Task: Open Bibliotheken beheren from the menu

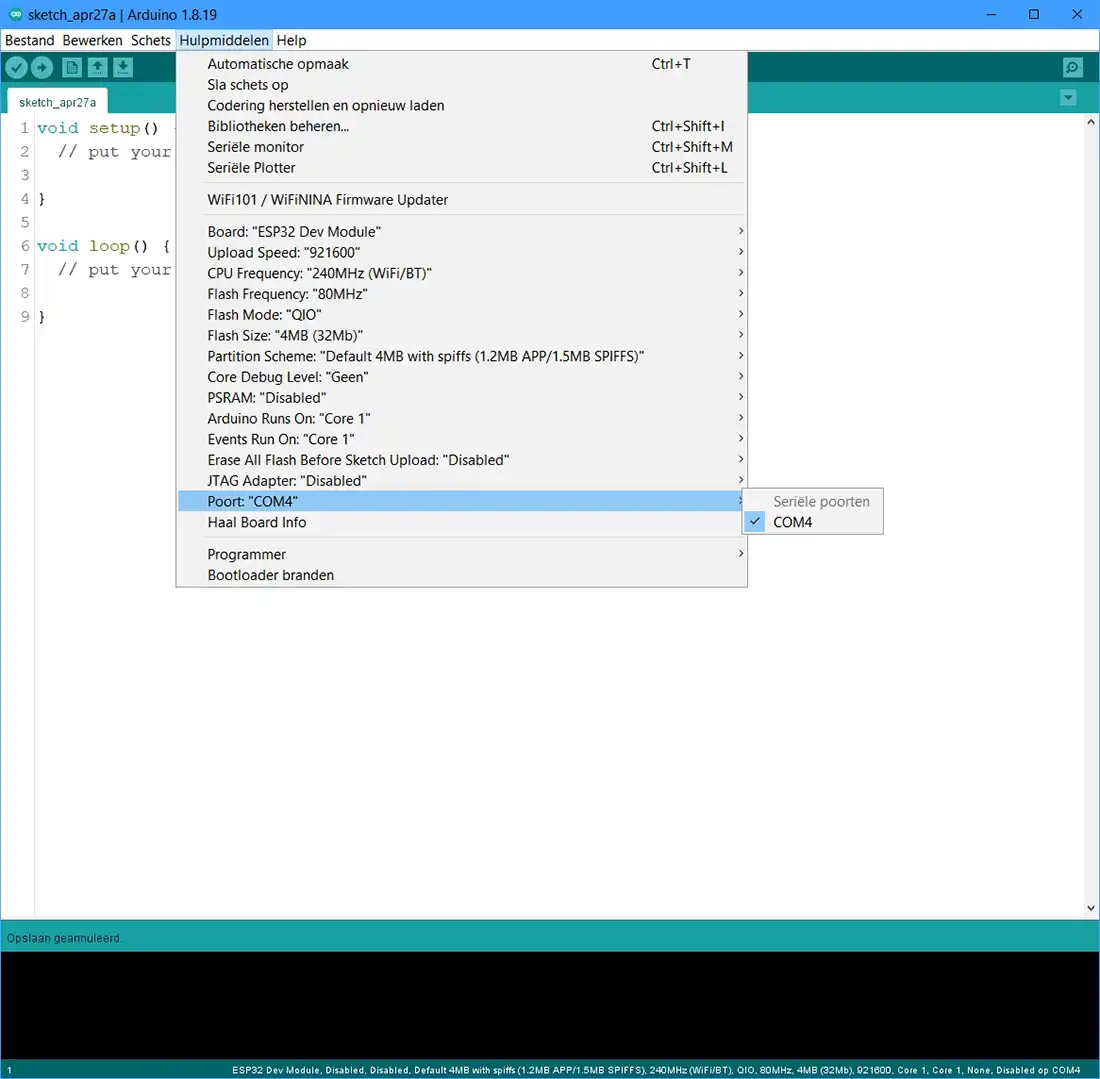Action: point(278,126)
